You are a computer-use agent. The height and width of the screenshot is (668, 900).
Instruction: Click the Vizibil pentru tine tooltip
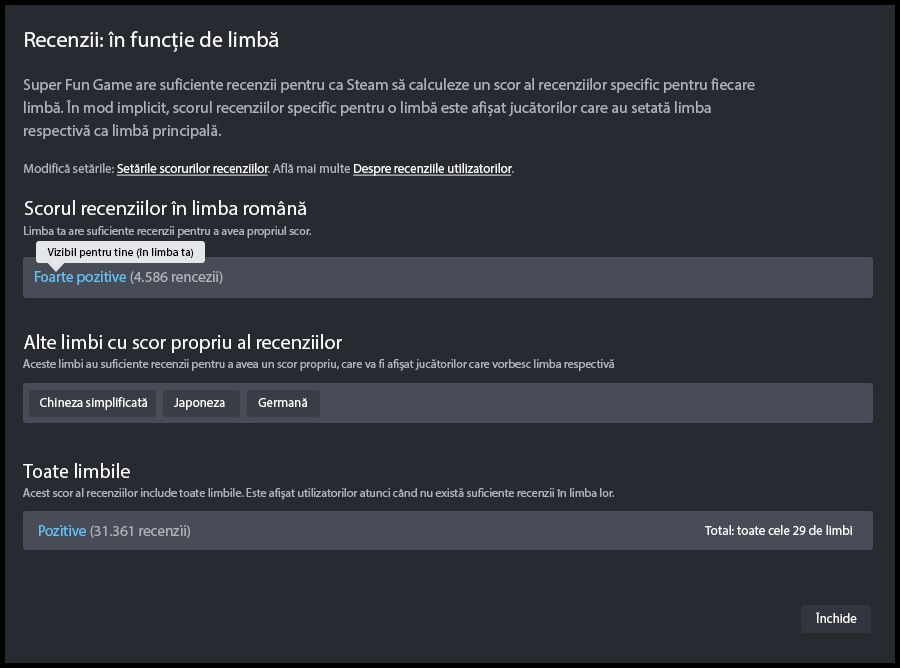(x=120, y=252)
